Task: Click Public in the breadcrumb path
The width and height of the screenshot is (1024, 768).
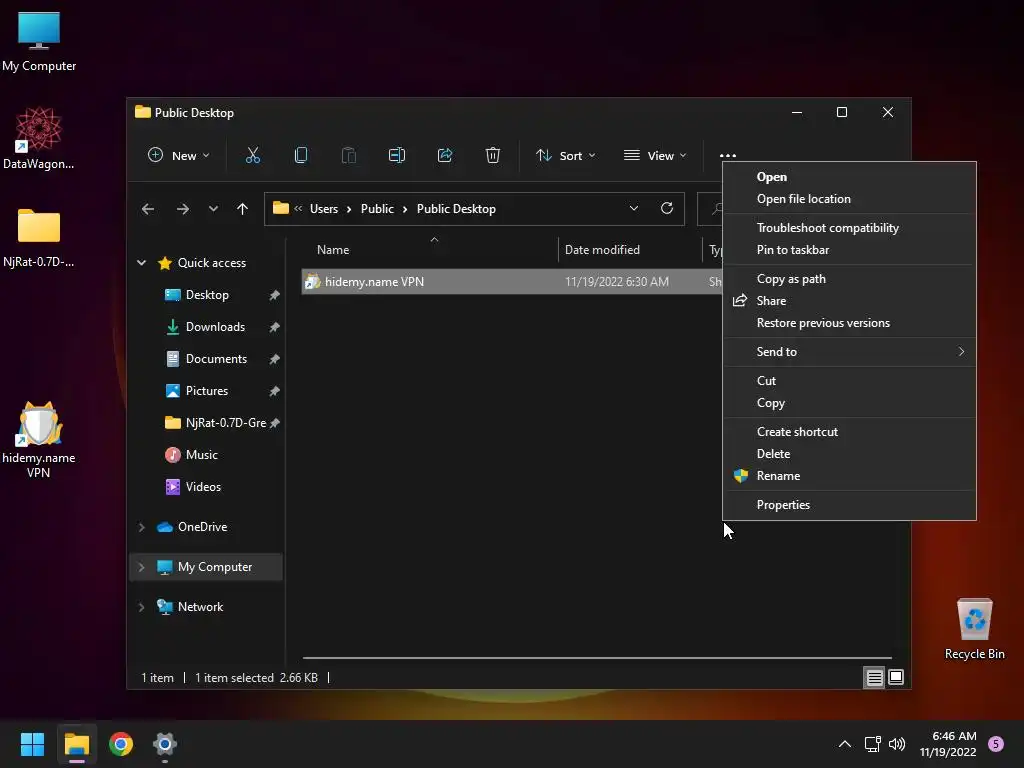Action: click(377, 209)
